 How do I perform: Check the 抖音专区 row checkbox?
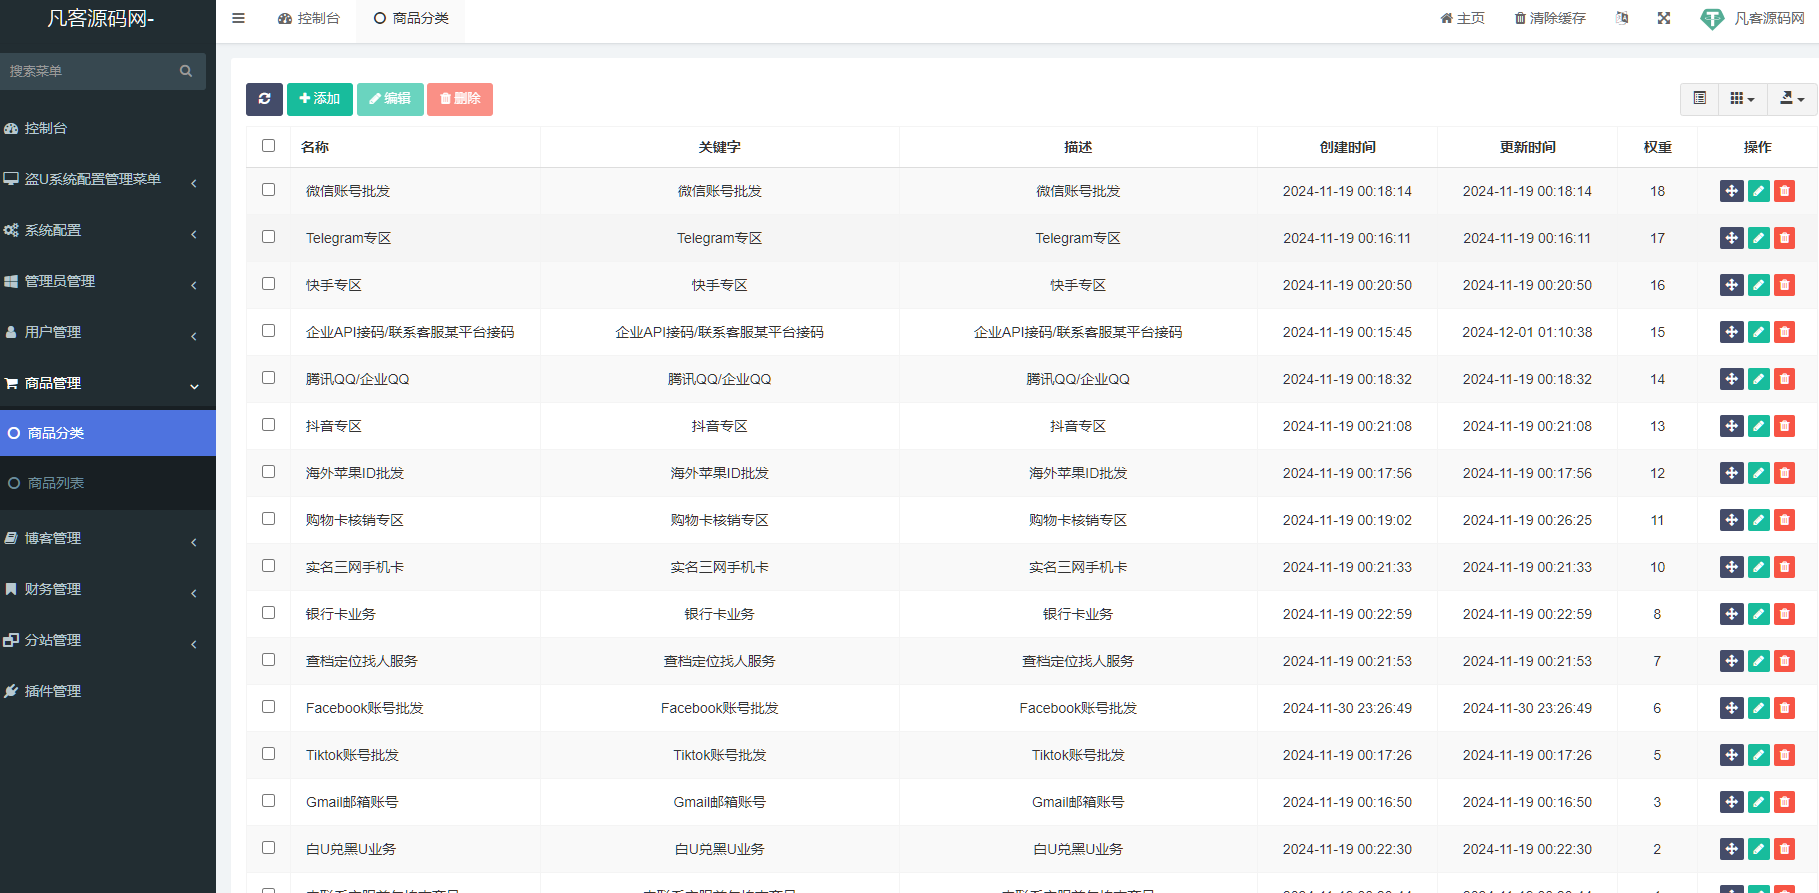click(268, 424)
